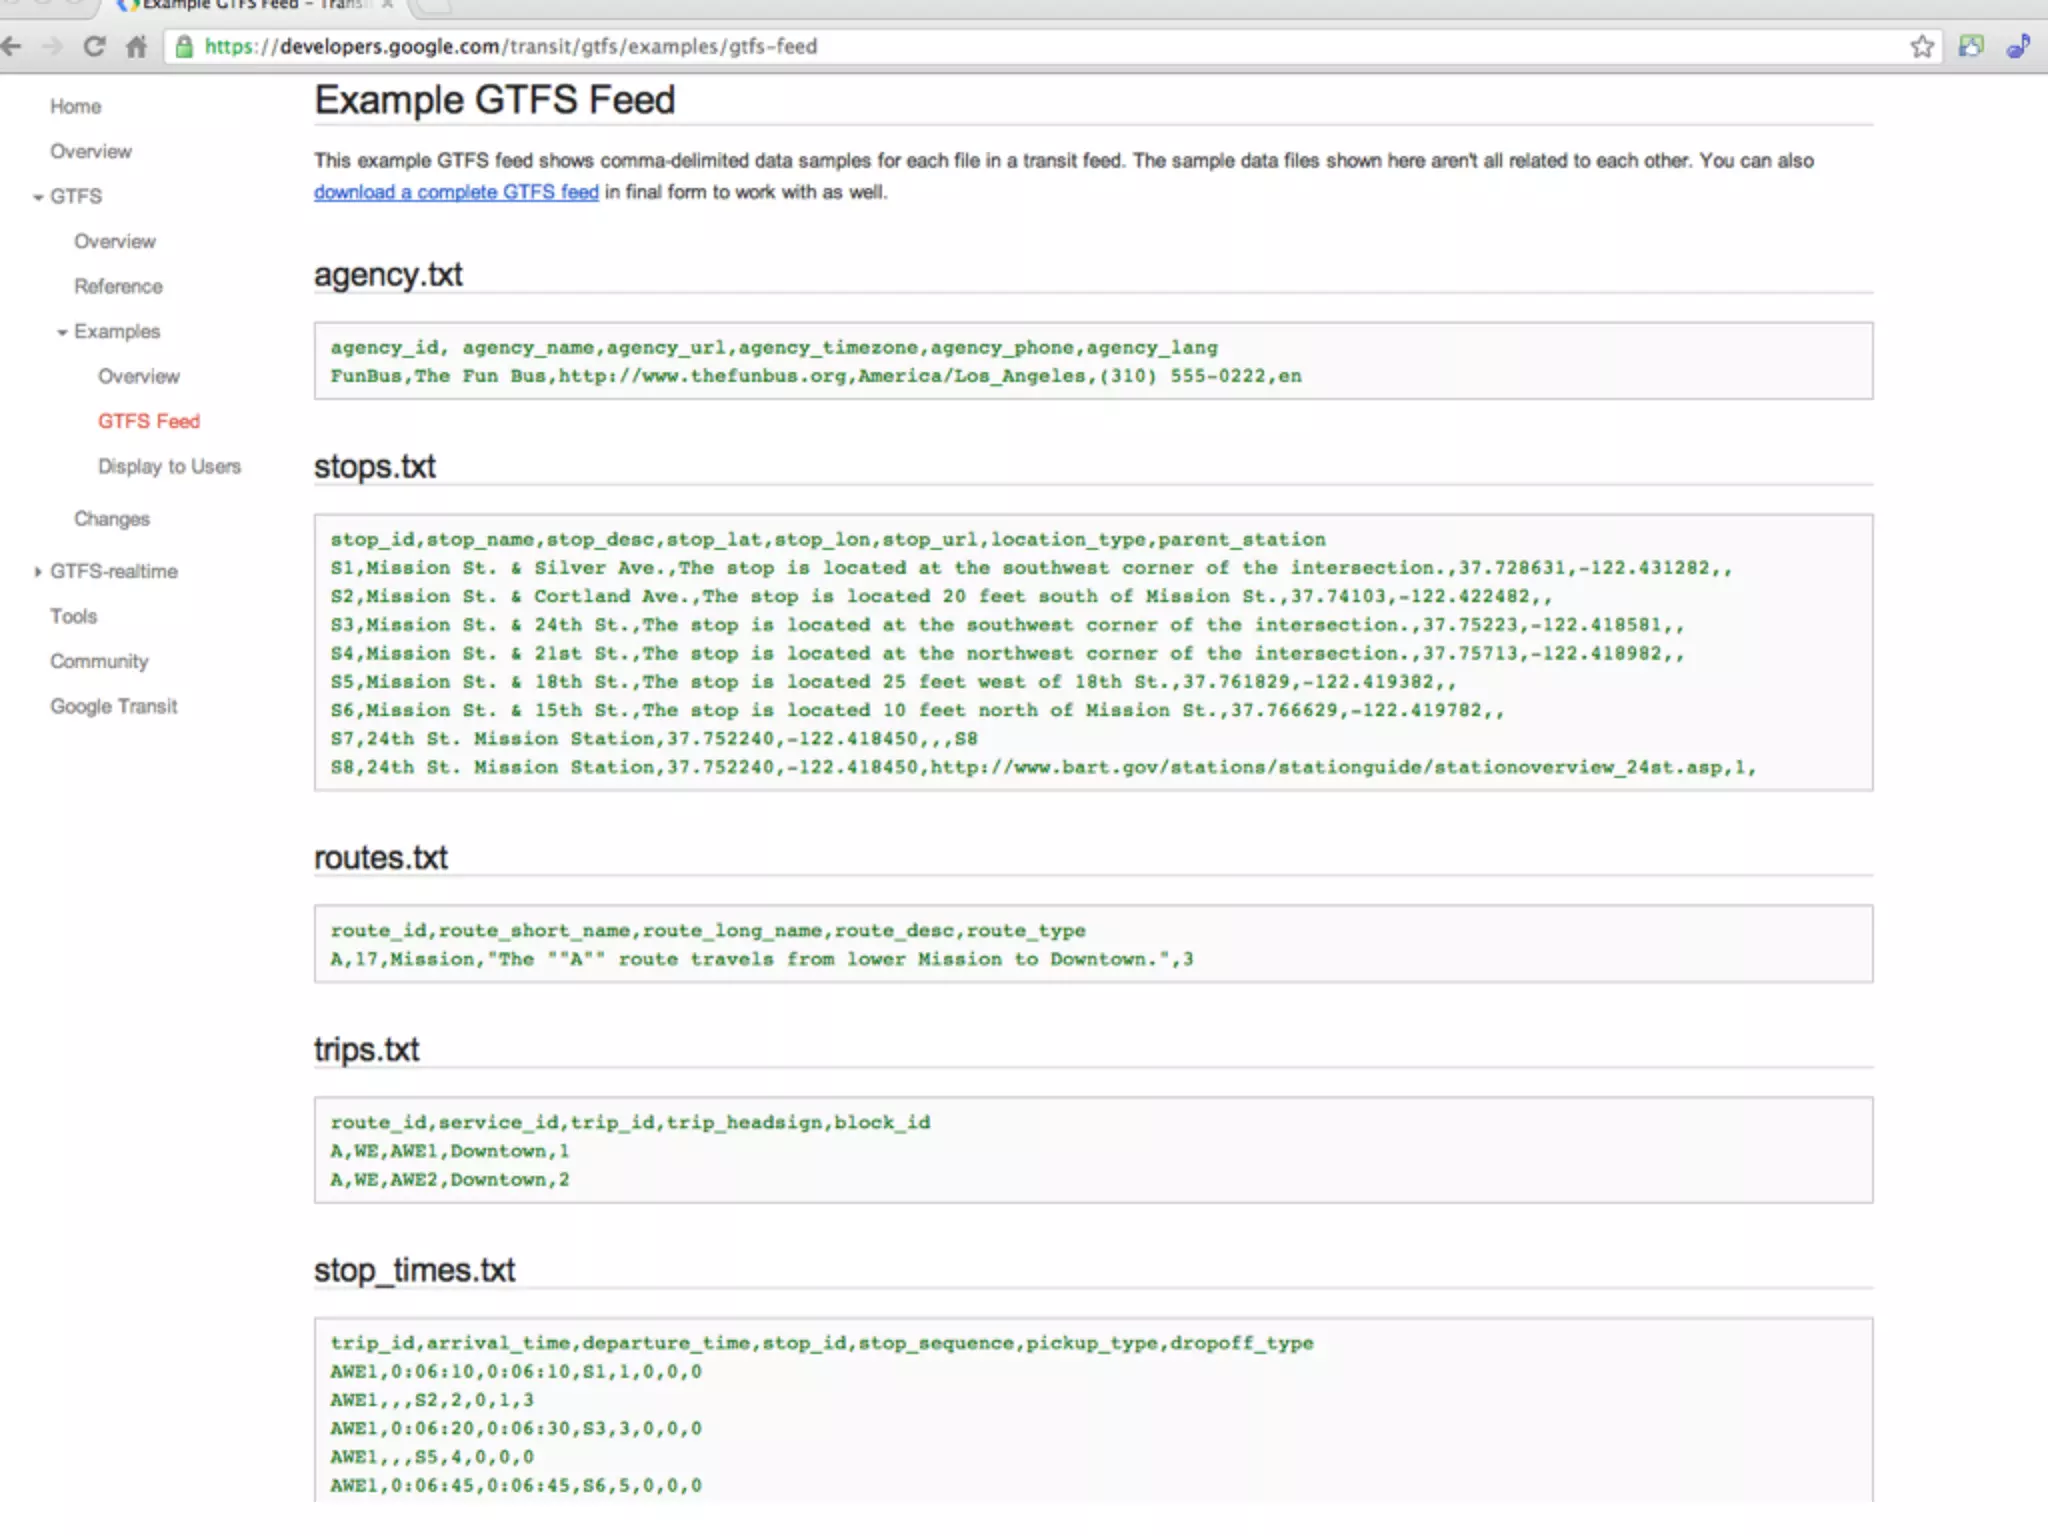Click the address bar URL field
This screenshot has height=1536, width=2048.
[x=1000, y=46]
